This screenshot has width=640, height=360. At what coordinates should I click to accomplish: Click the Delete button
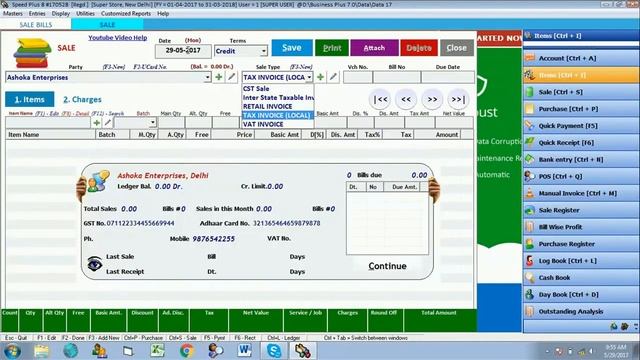coord(419,48)
